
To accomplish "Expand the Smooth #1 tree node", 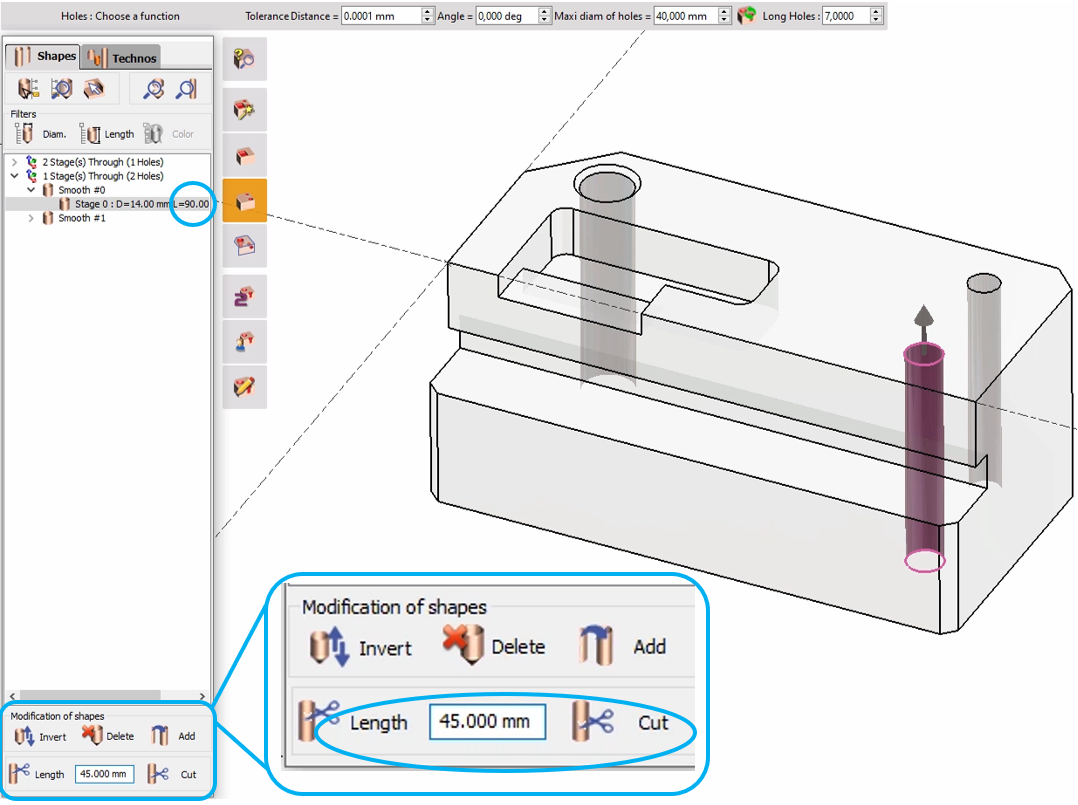I will (x=31, y=218).
